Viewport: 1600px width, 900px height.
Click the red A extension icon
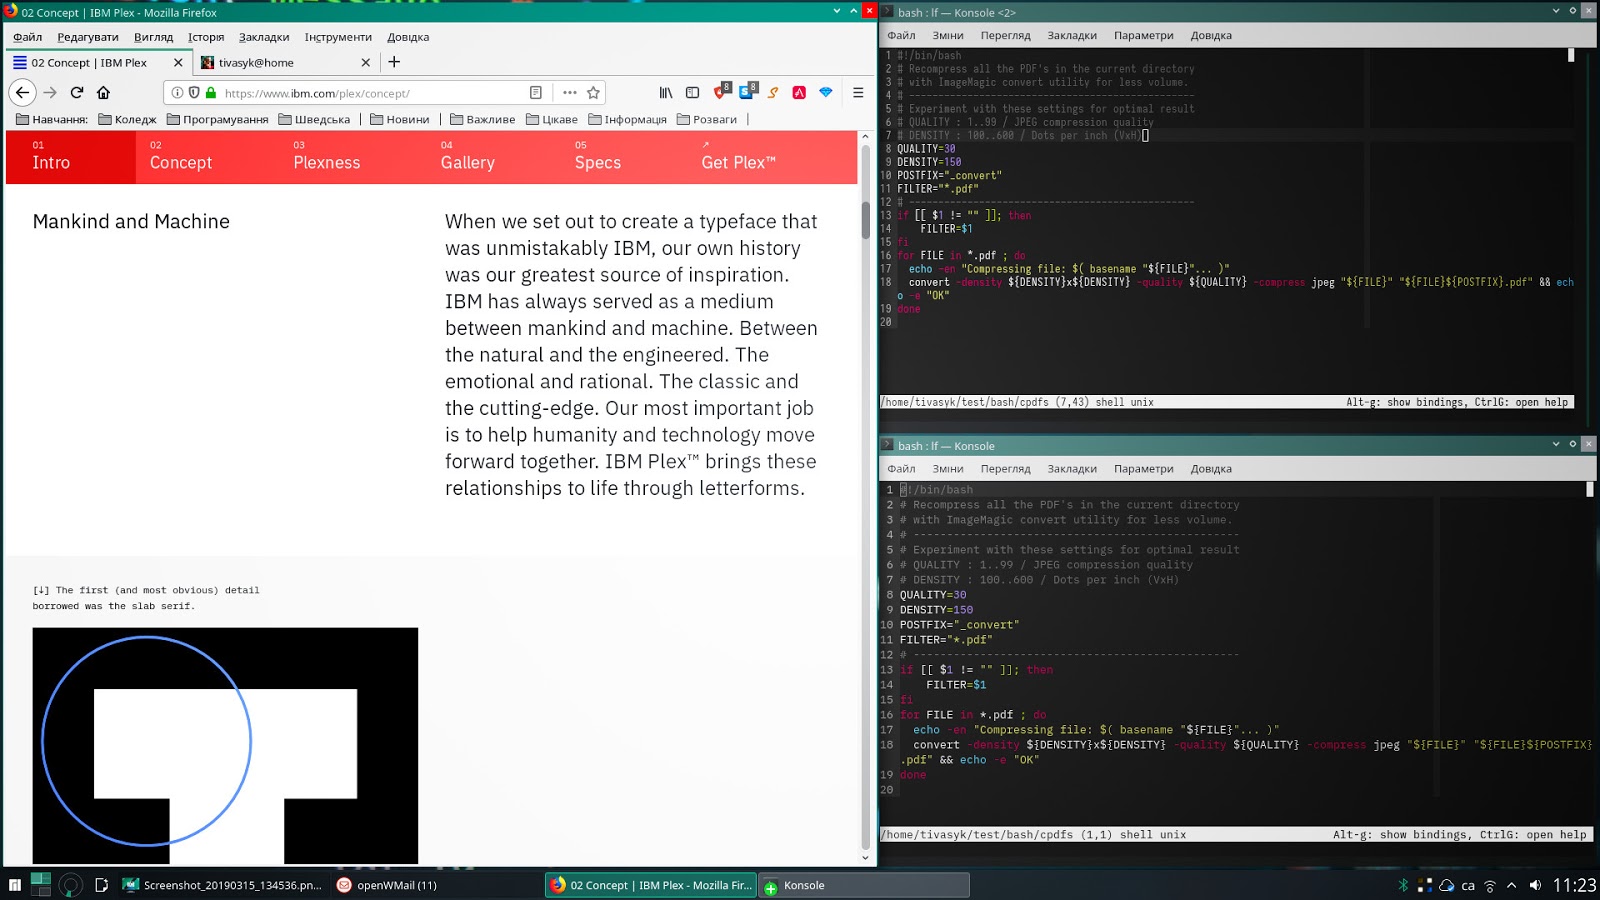799,93
